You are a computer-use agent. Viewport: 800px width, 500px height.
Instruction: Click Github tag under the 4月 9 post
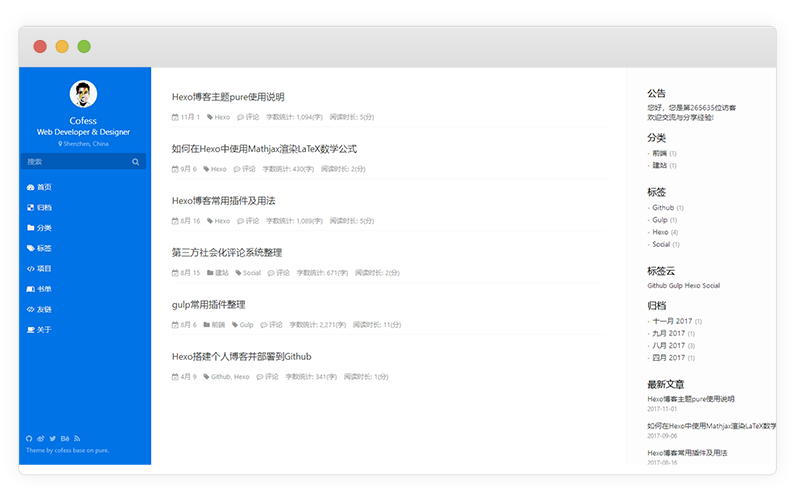(221, 377)
